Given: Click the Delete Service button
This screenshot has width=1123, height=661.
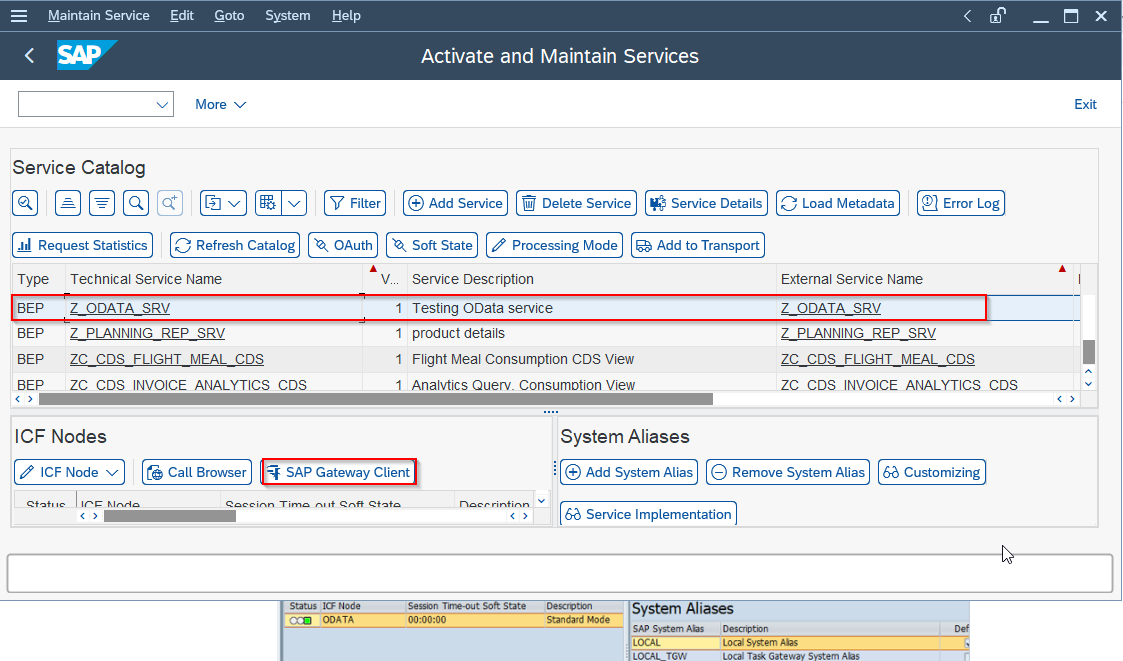Looking at the screenshot, I should pos(577,203).
